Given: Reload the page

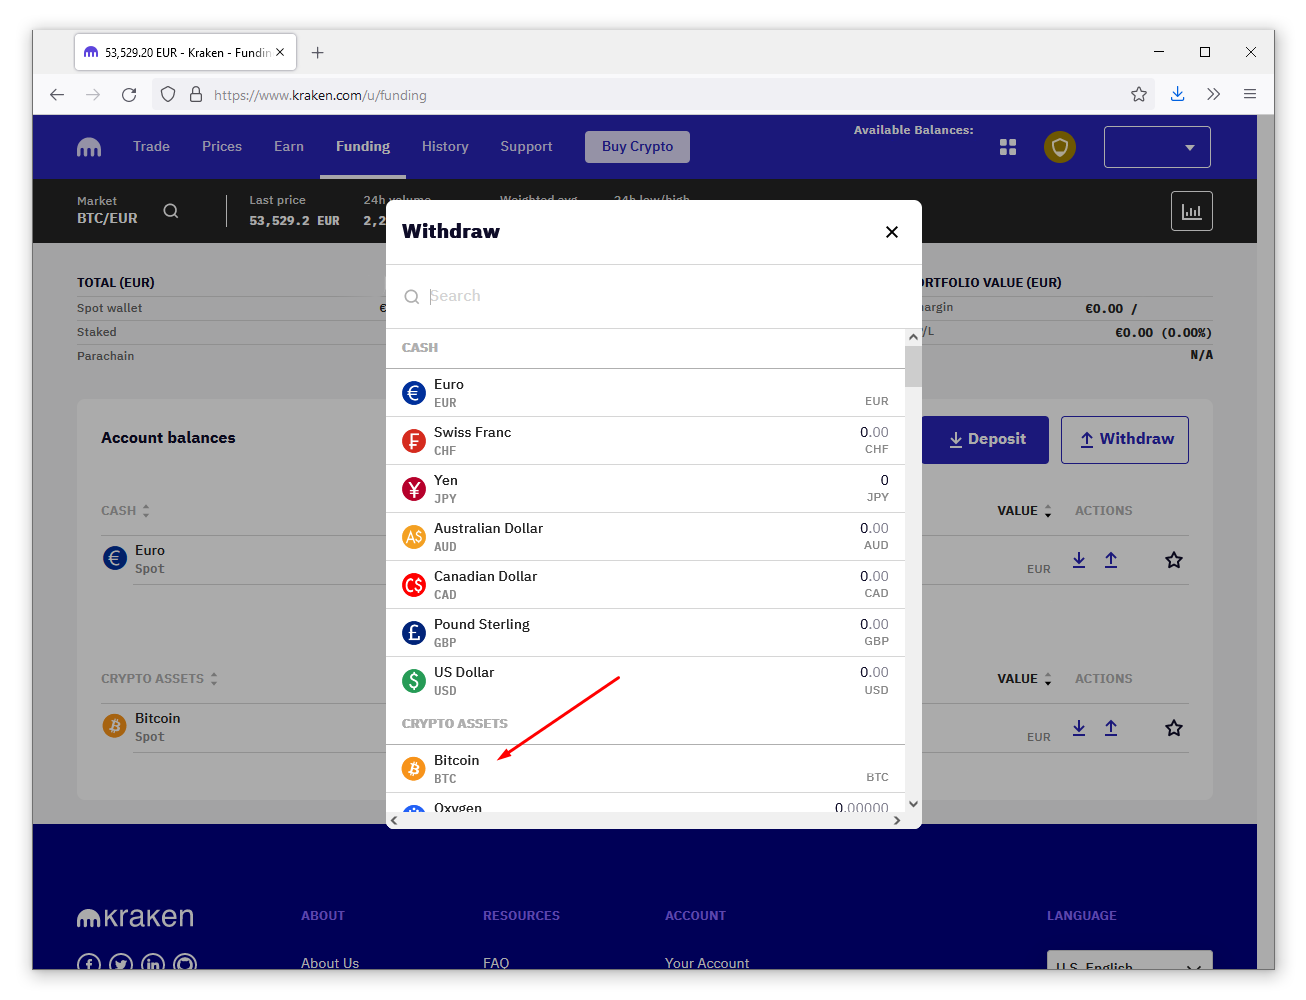Looking at the screenshot, I should 129,95.
